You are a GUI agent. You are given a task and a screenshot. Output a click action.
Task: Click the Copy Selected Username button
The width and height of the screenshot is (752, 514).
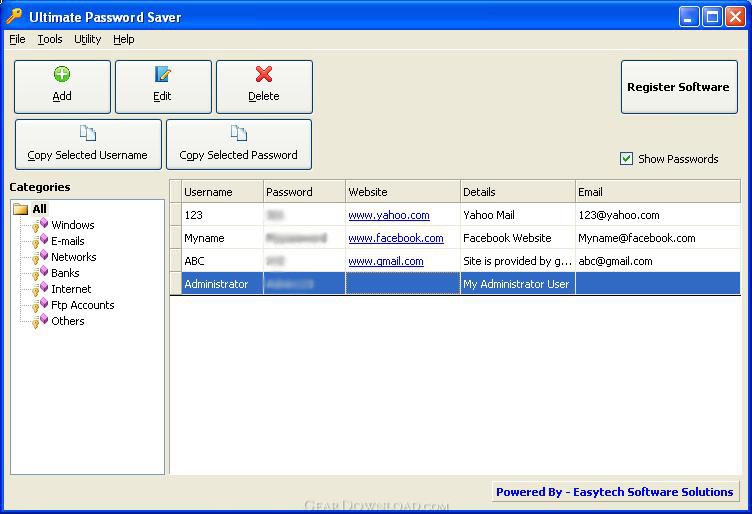[x=88, y=144]
